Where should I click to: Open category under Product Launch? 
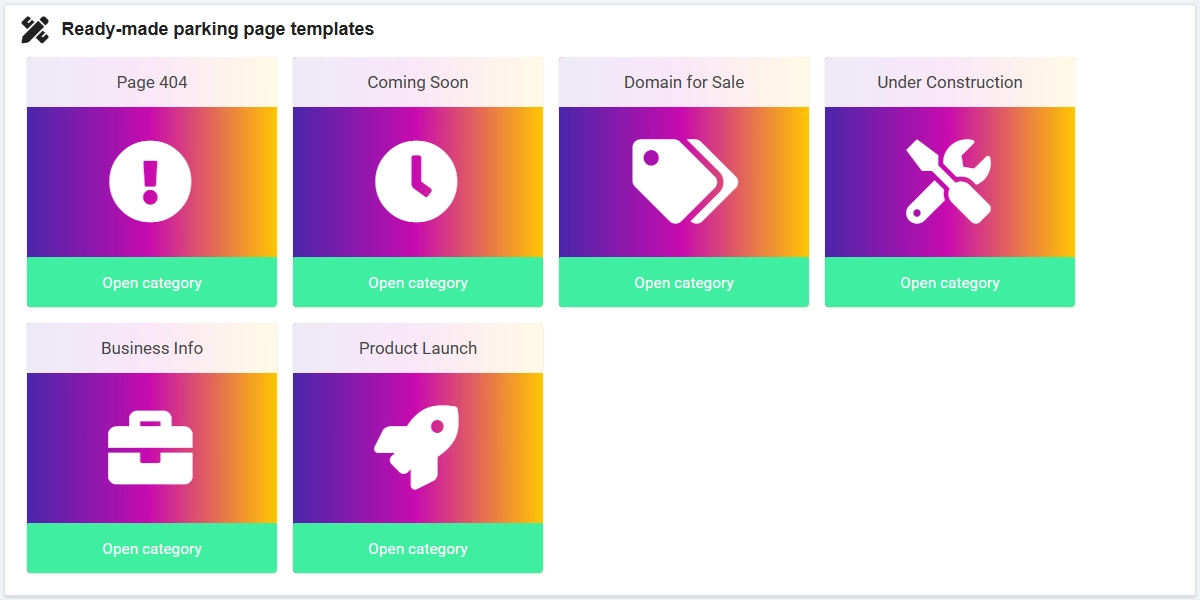click(x=418, y=549)
